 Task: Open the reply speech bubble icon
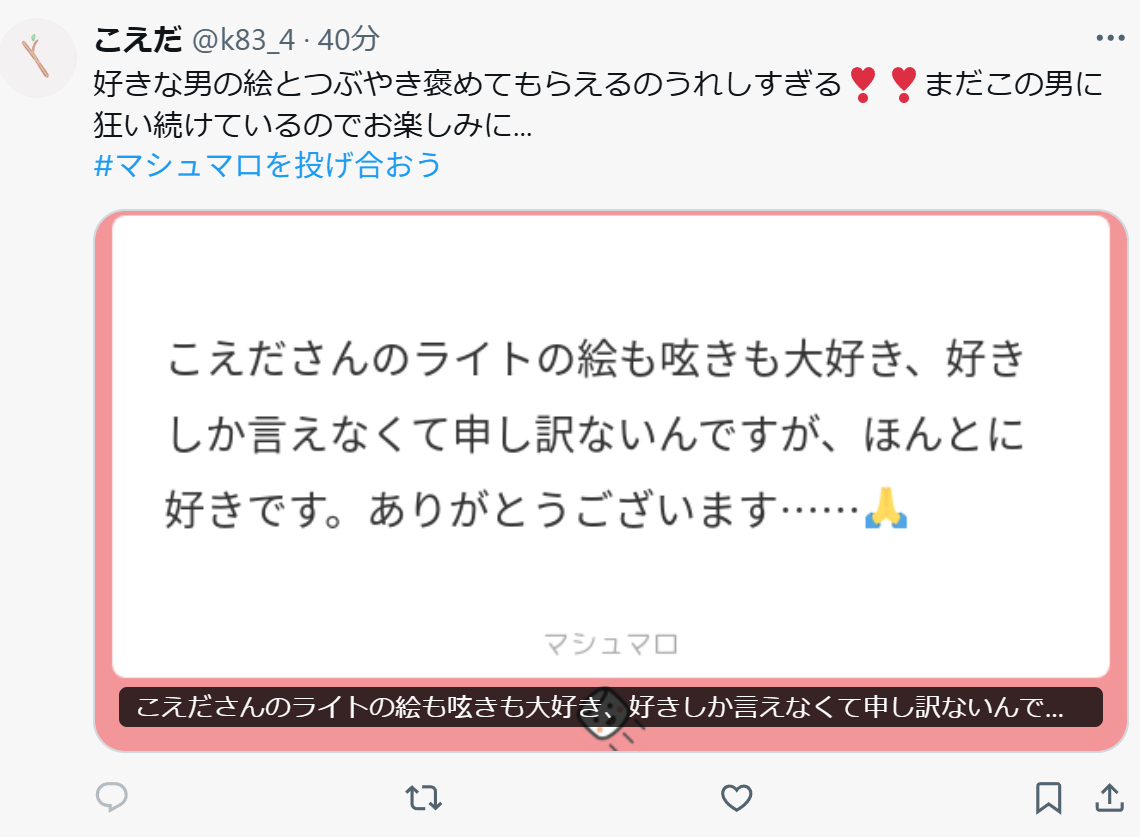[x=112, y=797]
